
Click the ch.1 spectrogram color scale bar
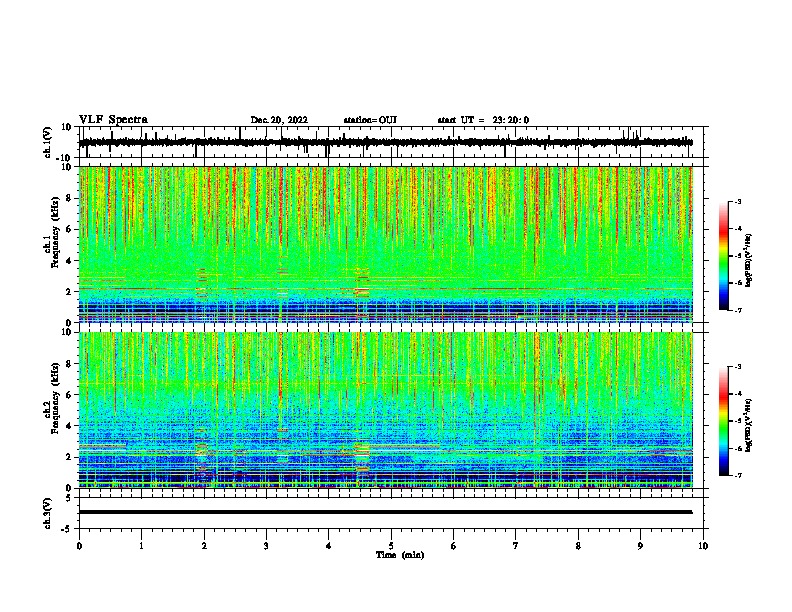coord(724,256)
